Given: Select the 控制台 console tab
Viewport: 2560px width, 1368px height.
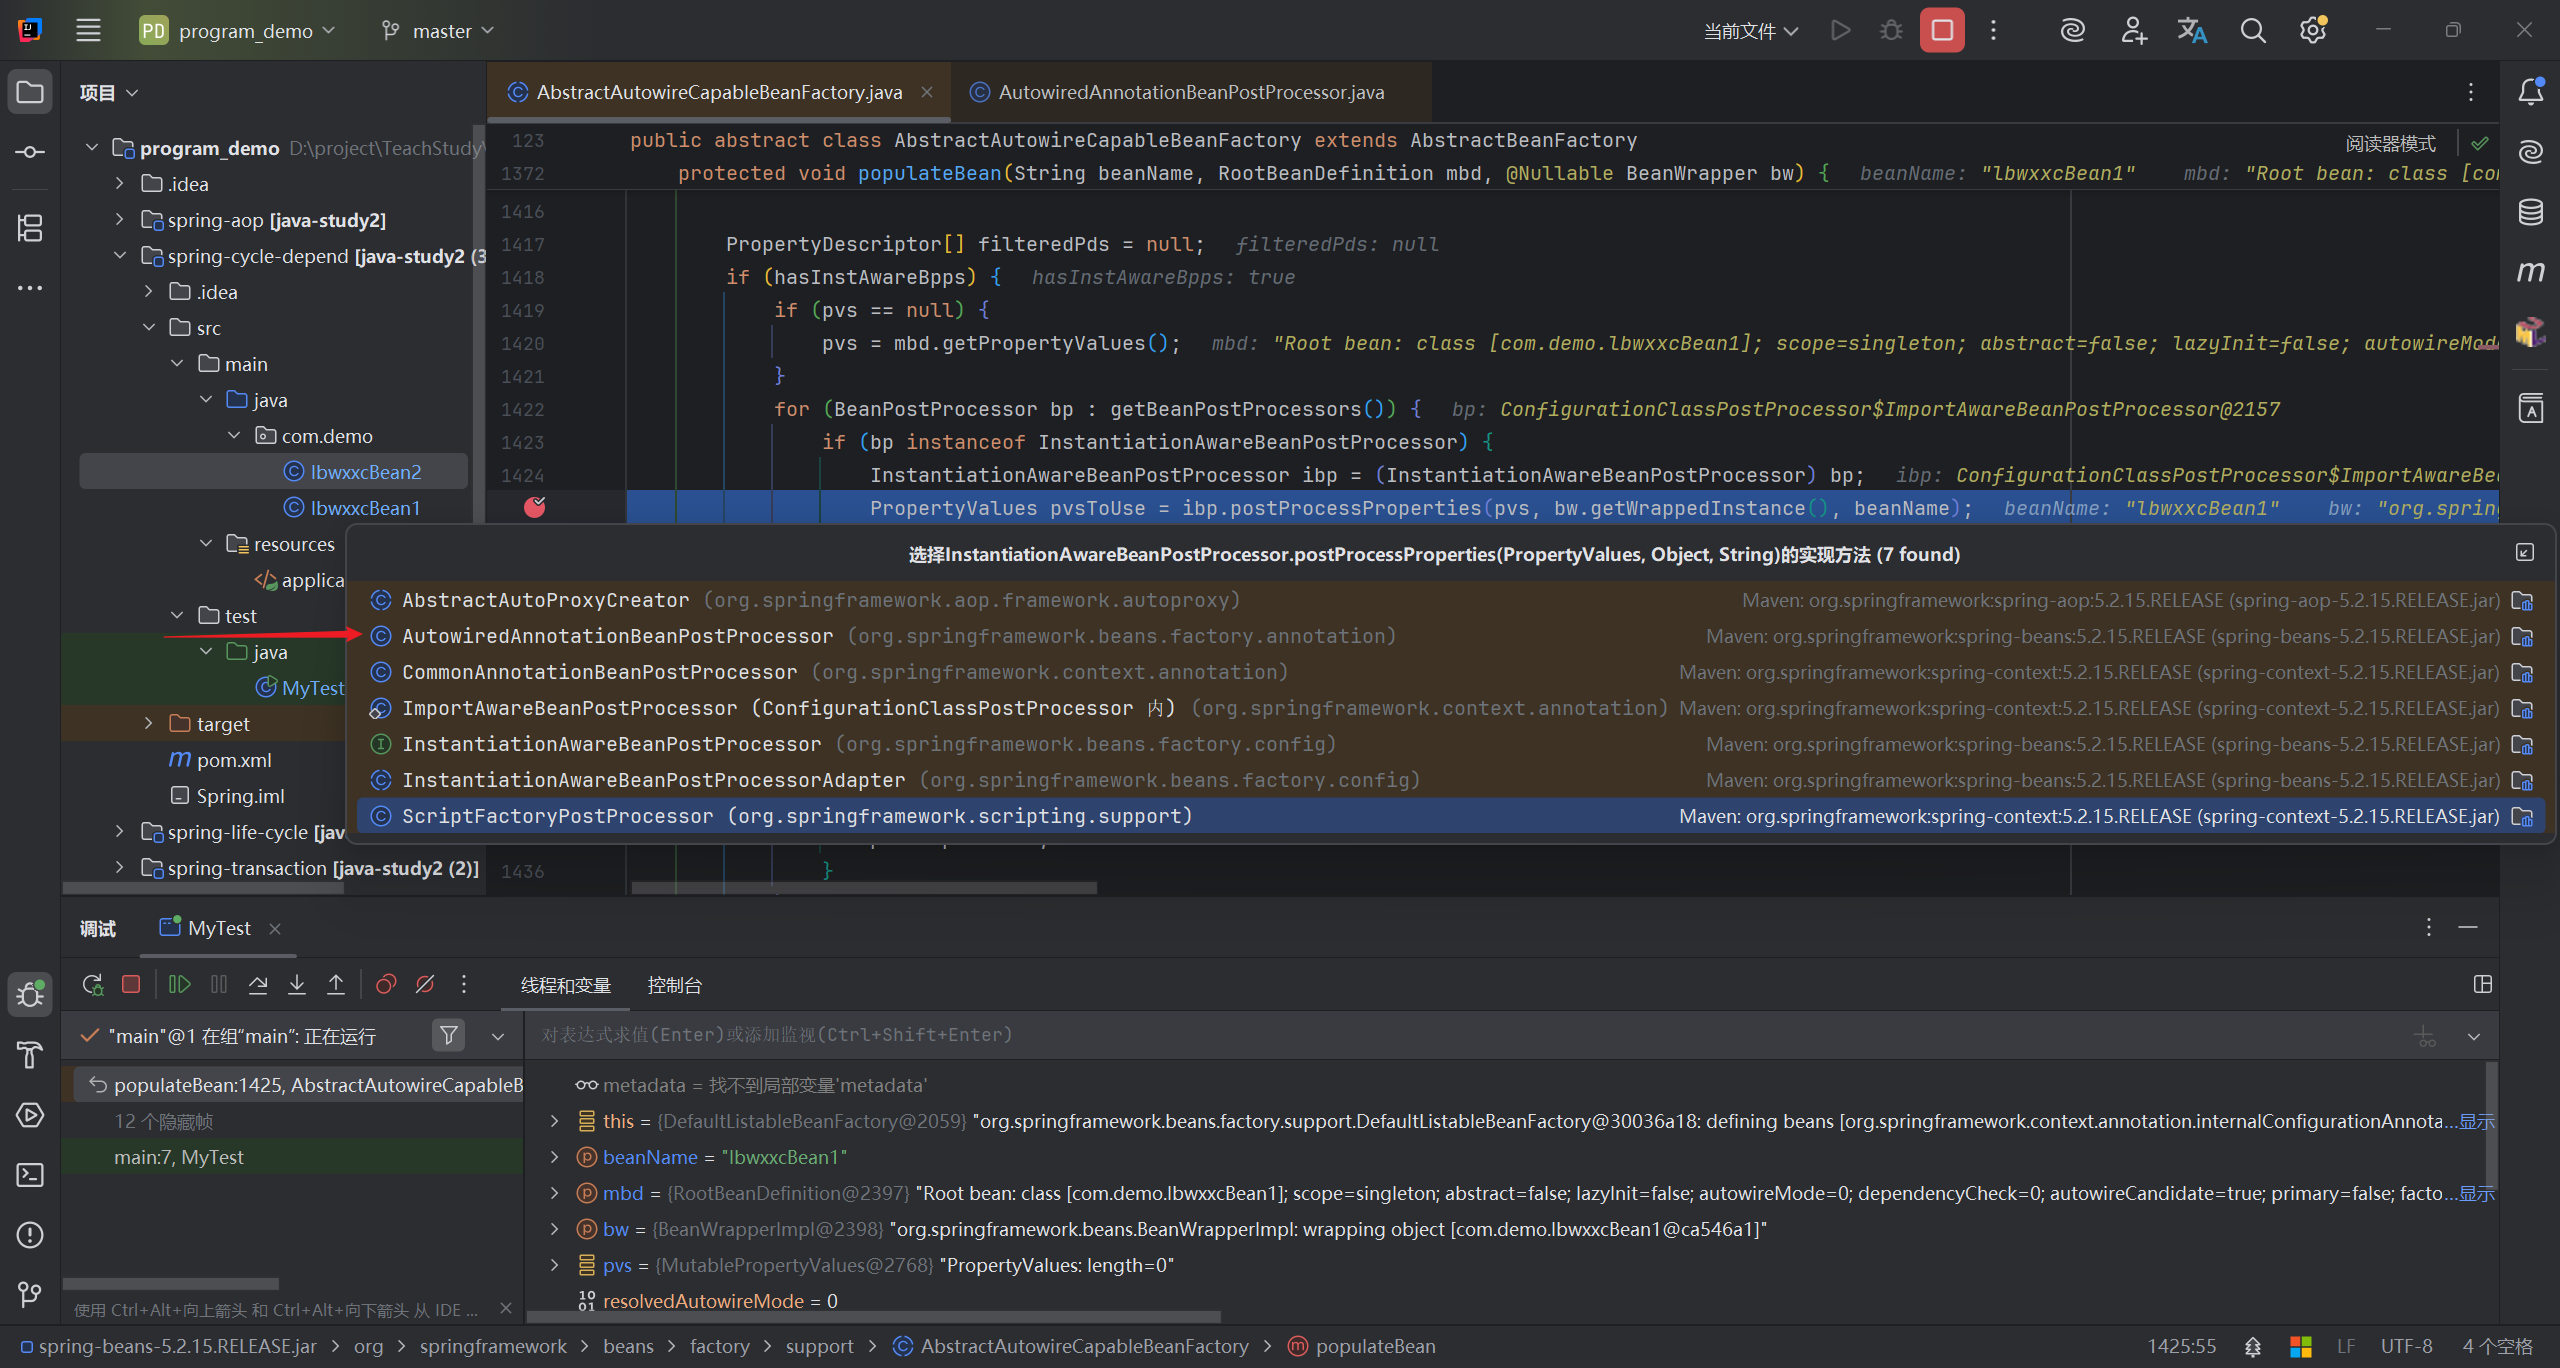Looking at the screenshot, I should click(674, 986).
